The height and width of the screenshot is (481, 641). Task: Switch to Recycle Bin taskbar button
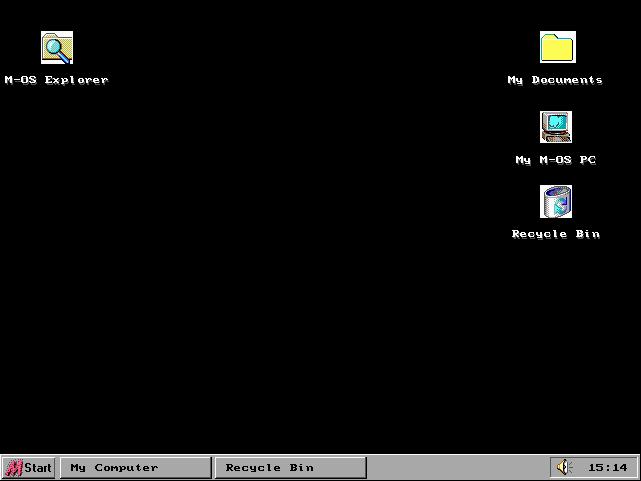tap(291, 468)
